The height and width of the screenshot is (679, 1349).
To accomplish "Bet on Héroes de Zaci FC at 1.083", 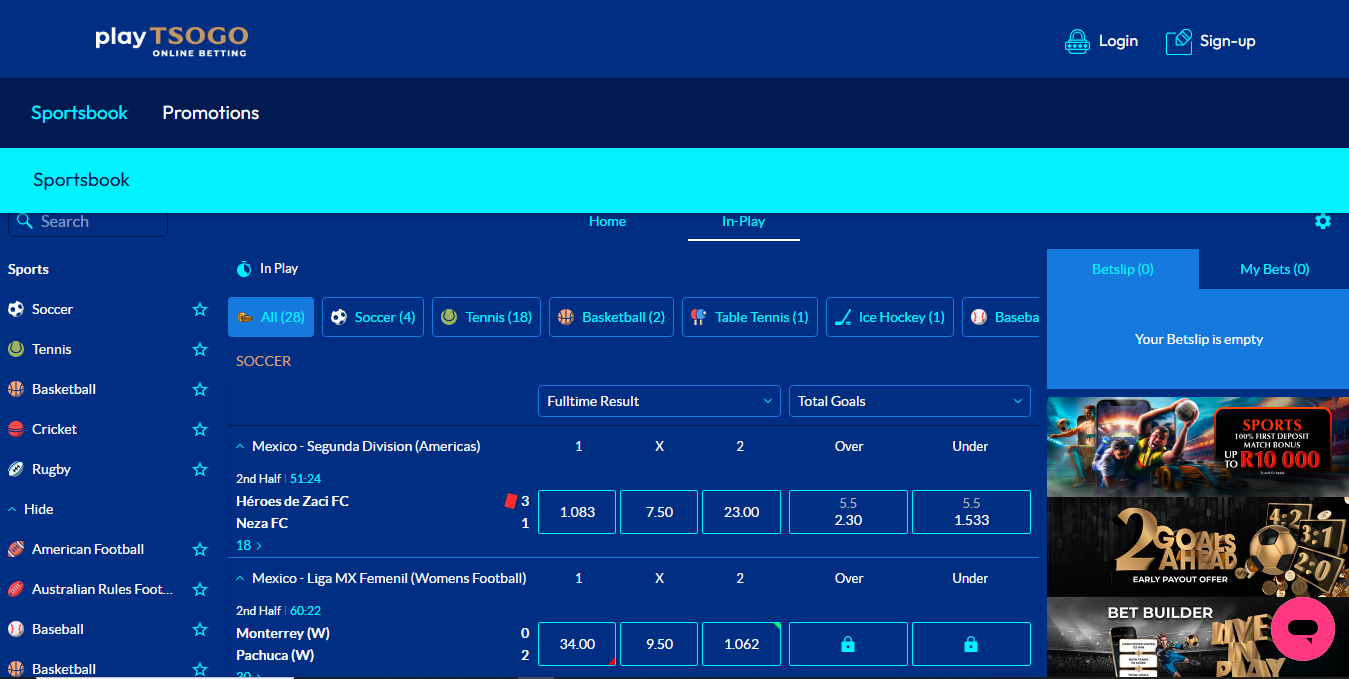I will click(x=577, y=512).
